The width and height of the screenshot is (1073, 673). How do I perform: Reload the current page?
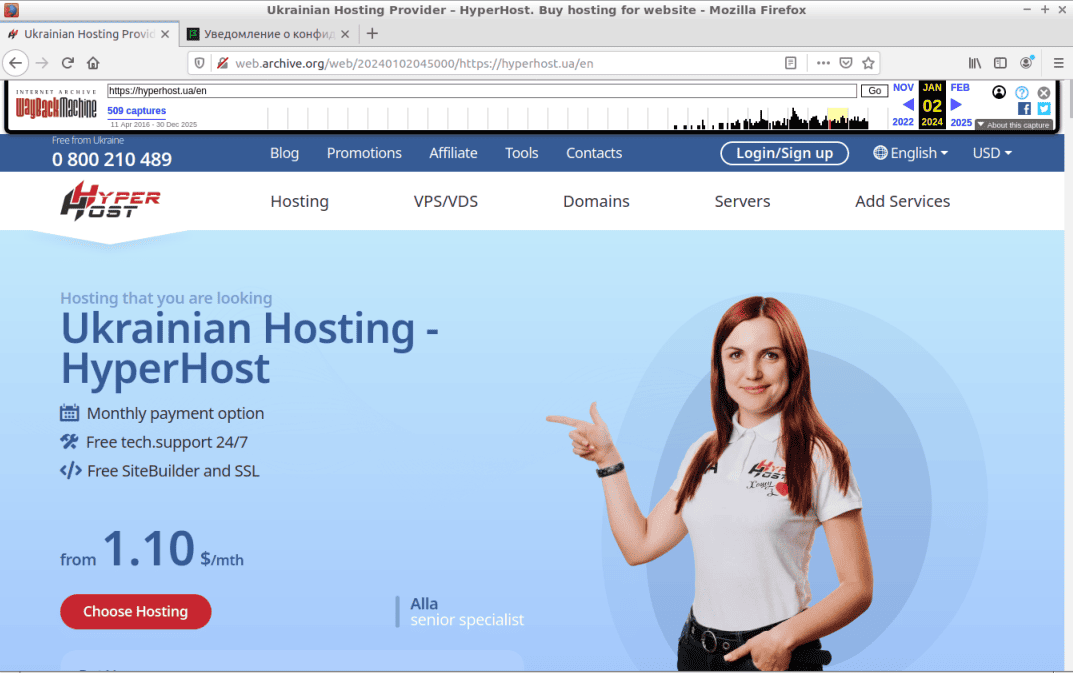tap(68, 63)
